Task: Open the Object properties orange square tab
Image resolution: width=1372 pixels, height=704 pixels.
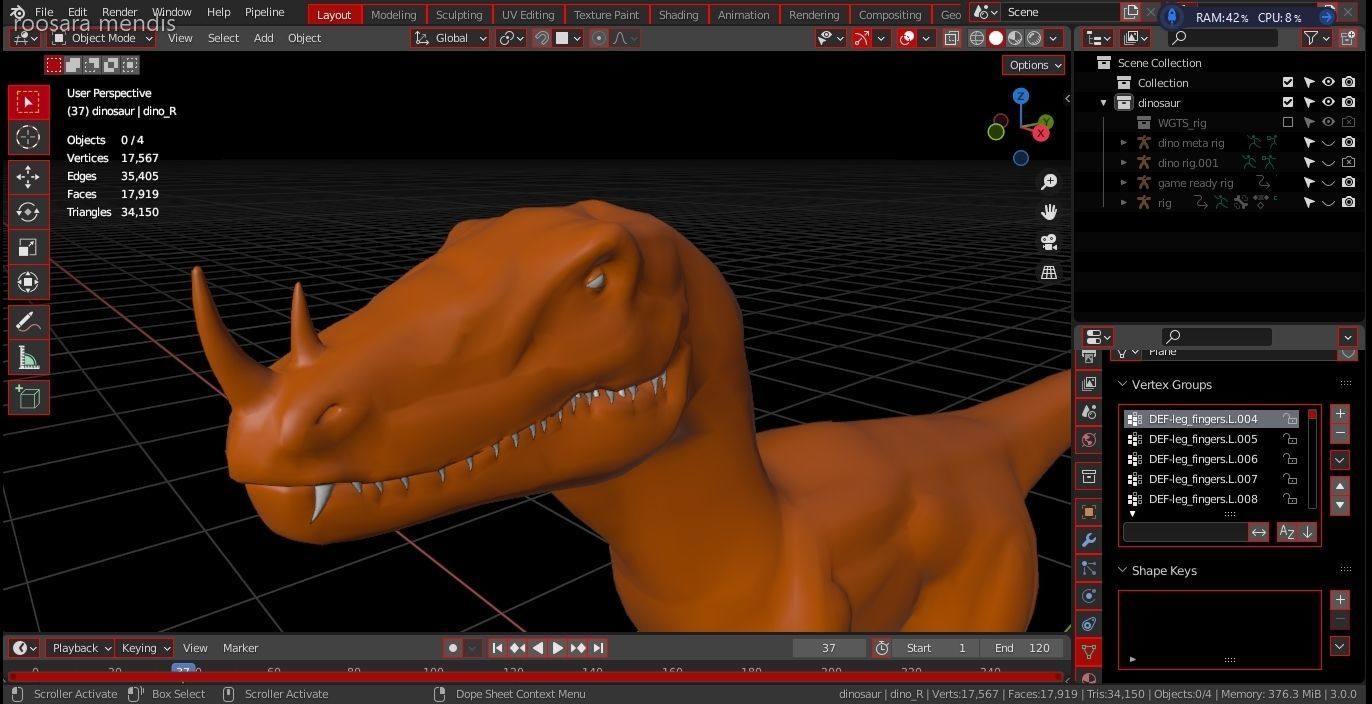Action: click(1089, 512)
